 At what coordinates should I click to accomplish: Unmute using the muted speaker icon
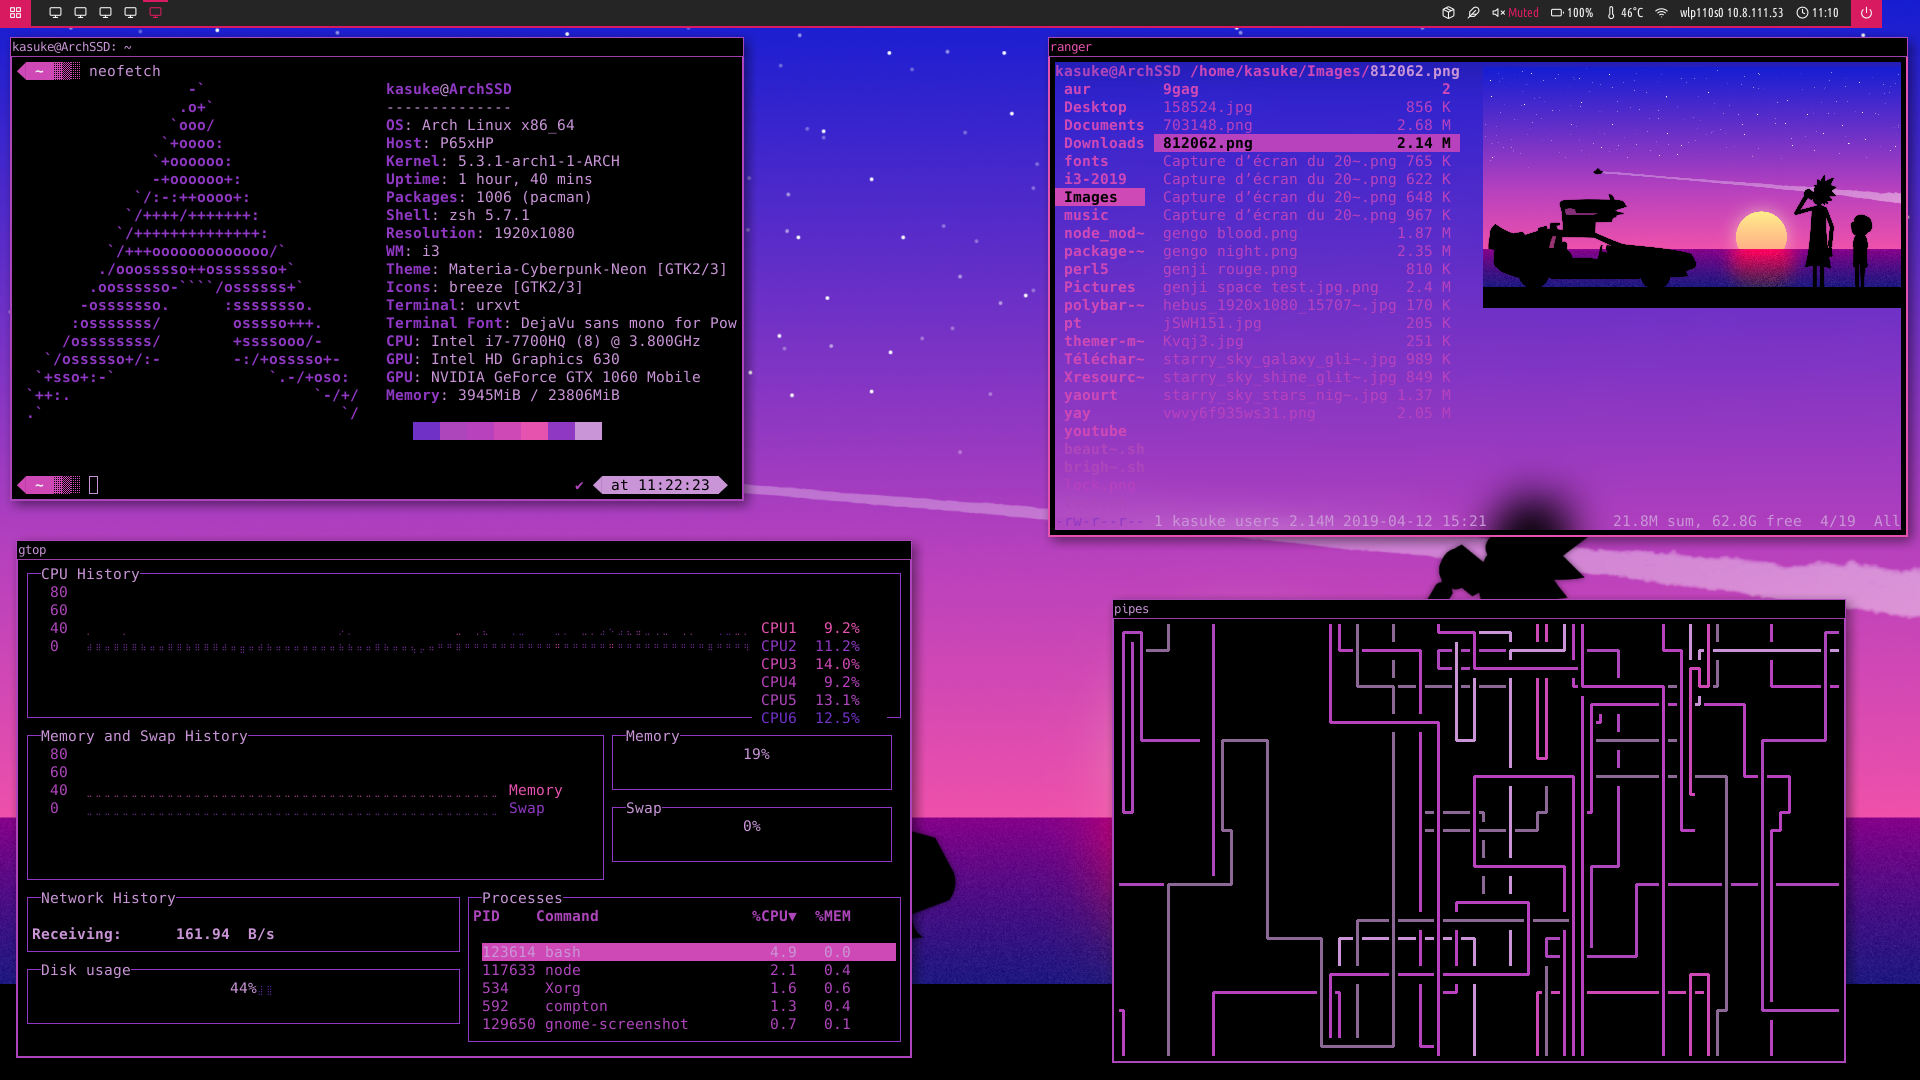pos(1498,13)
